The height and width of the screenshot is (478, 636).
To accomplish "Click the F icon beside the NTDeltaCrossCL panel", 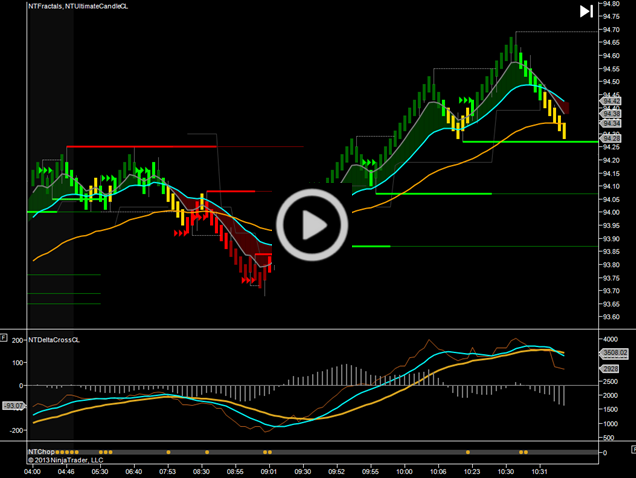I will point(5,338).
